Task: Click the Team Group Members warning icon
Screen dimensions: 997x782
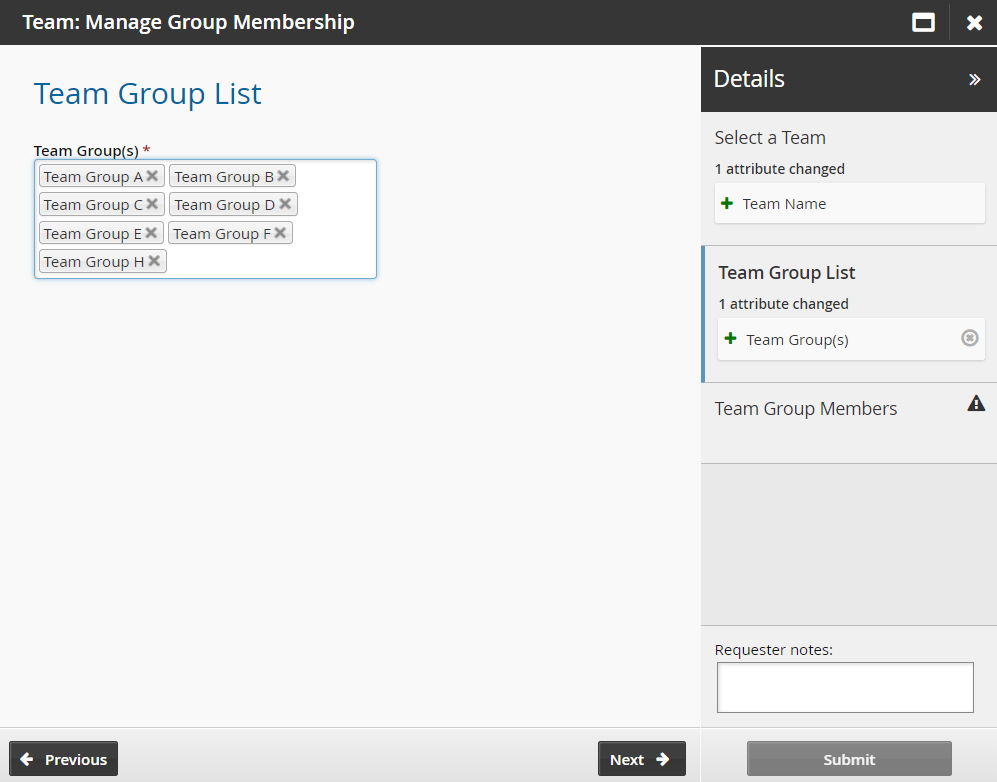Action: [976, 403]
